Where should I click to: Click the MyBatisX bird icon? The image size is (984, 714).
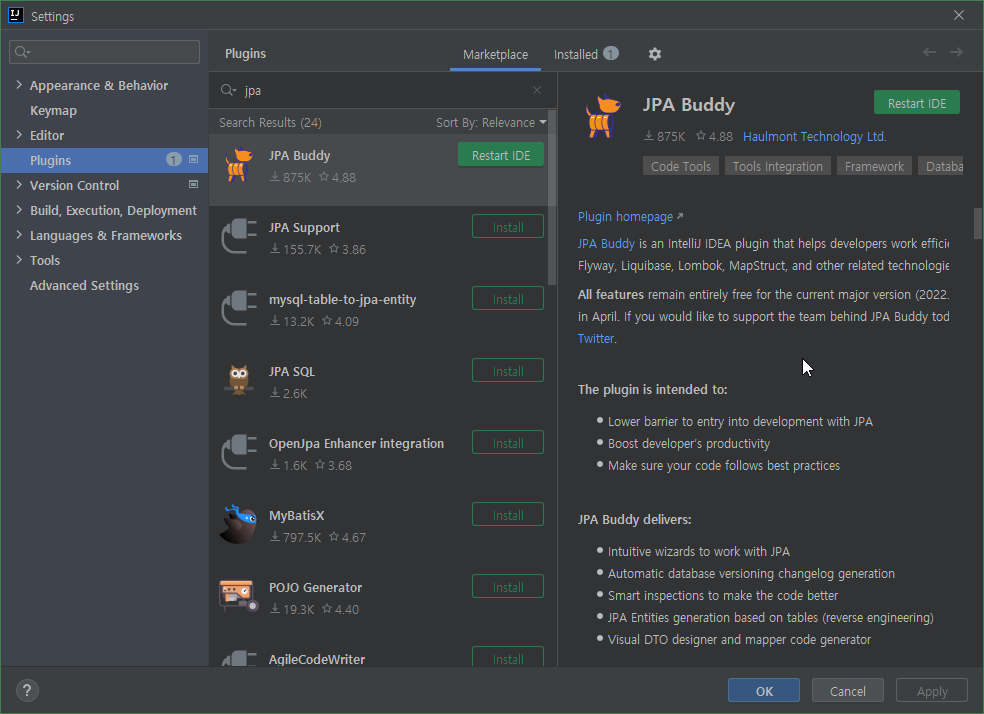(x=238, y=526)
